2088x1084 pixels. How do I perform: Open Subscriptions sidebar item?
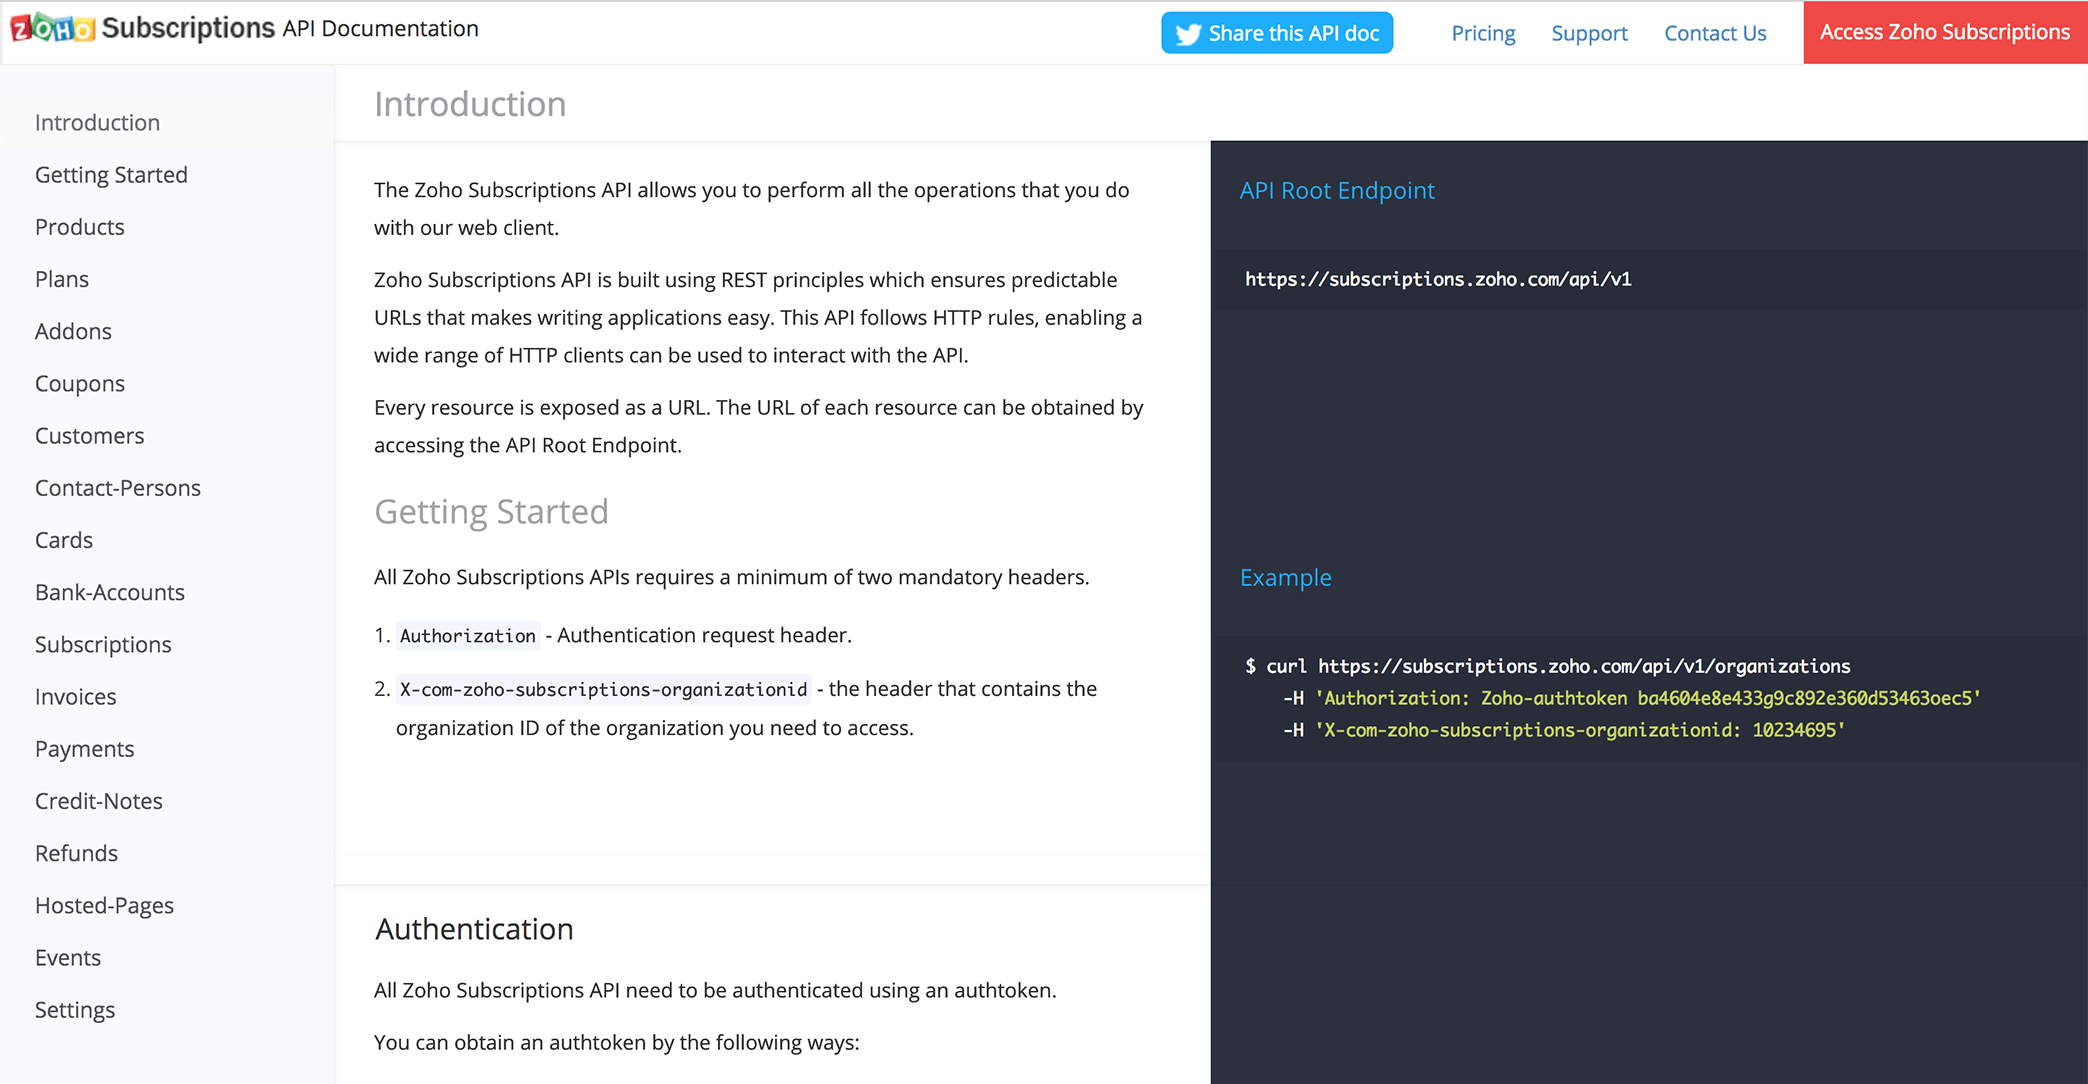(x=103, y=644)
